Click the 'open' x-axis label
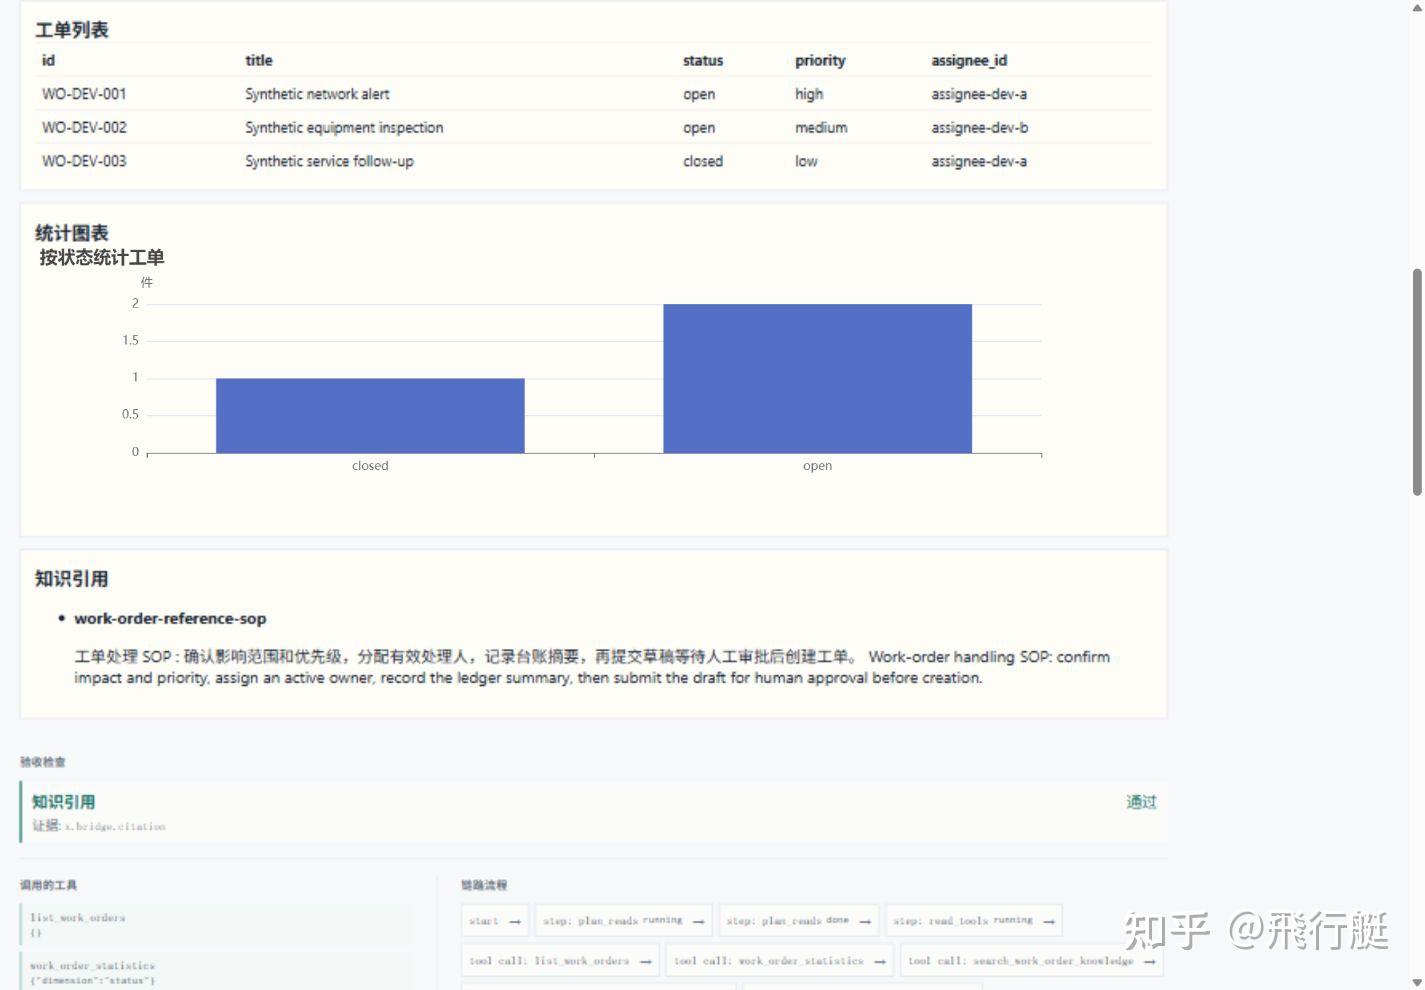The width and height of the screenshot is (1425, 990). (817, 466)
